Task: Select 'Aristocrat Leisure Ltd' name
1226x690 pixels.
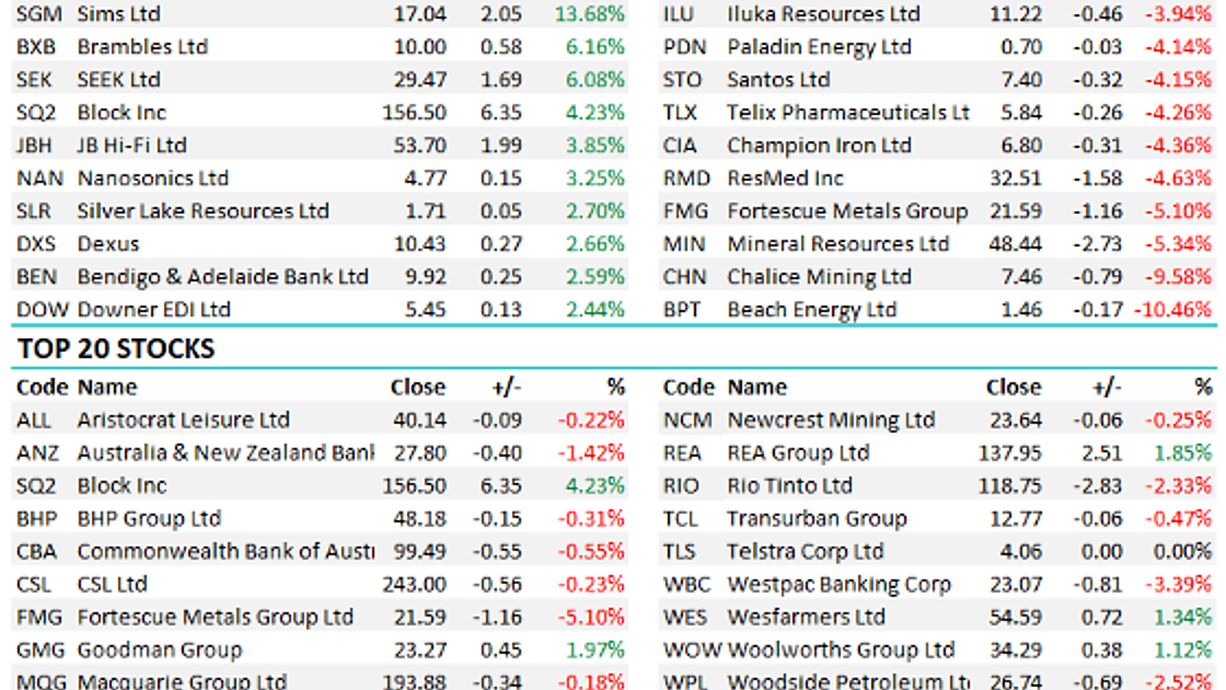Action: 183,420
